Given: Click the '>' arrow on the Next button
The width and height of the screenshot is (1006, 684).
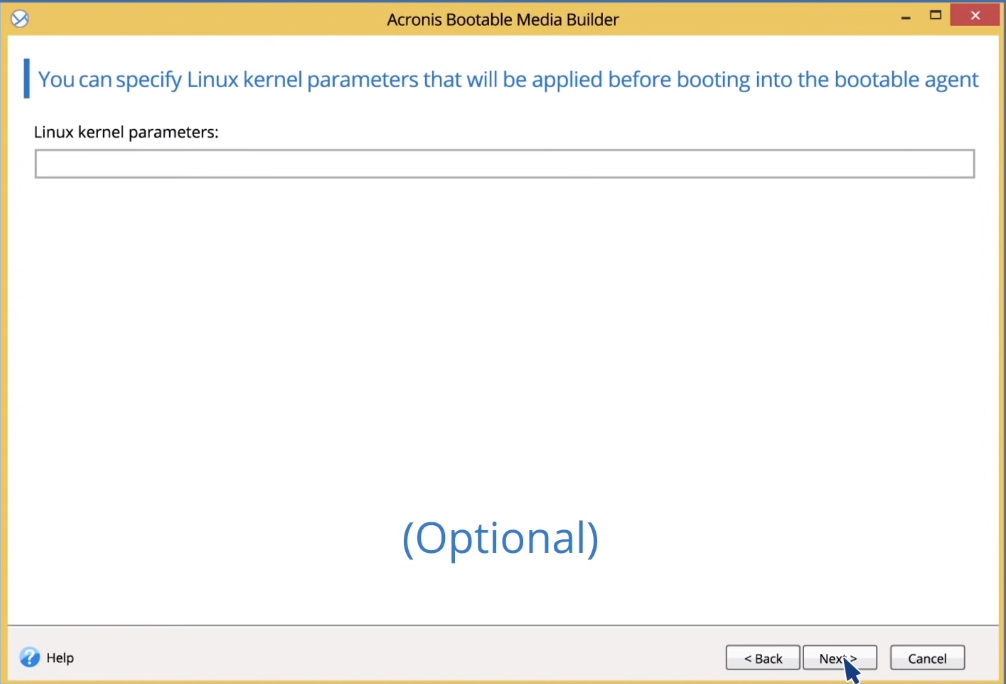Looking at the screenshot, I should (853, 658).
